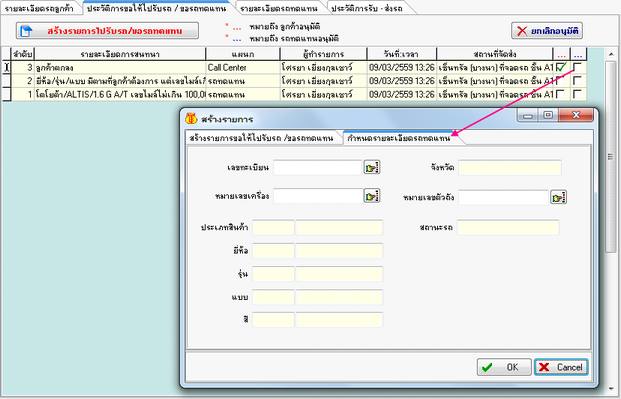This screenshot has width=621, height=399.
Task: Click the ผู้ทำรายการ column header
Action: click(x=324, y=54)
